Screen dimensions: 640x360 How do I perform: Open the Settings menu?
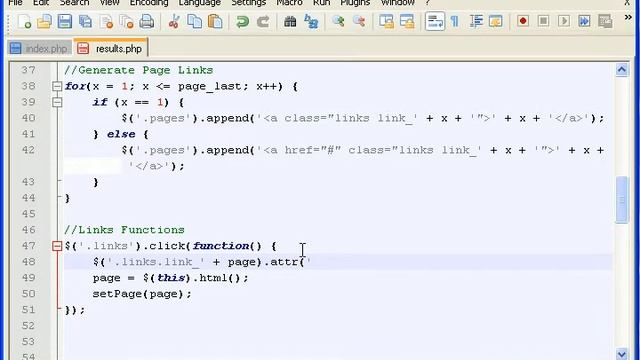coord(249,3)
